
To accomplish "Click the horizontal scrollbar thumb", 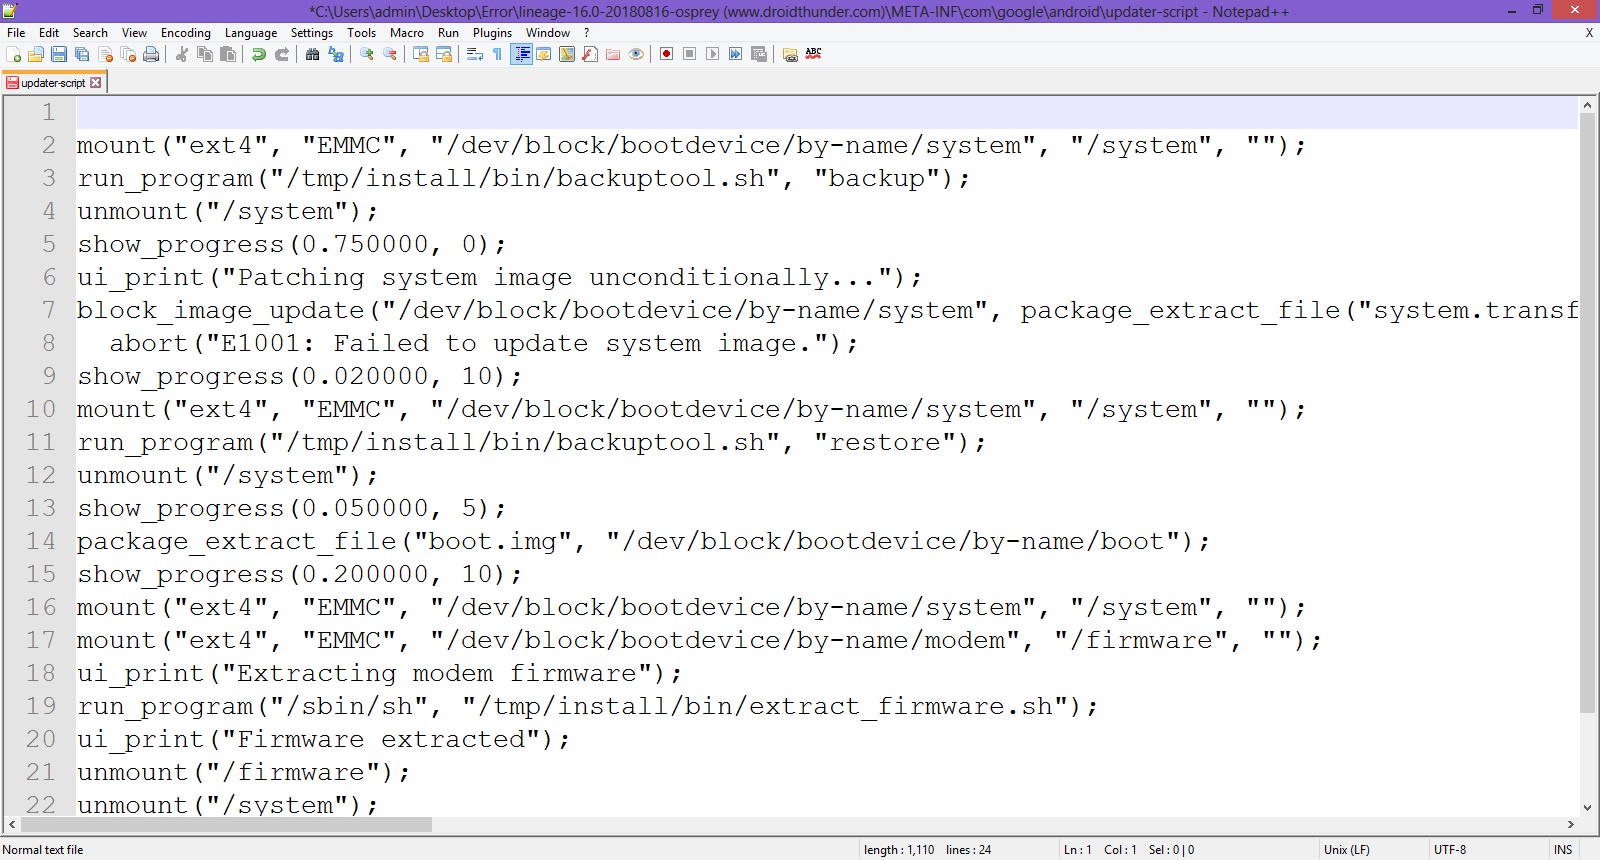I will click(x=226, y=825).
